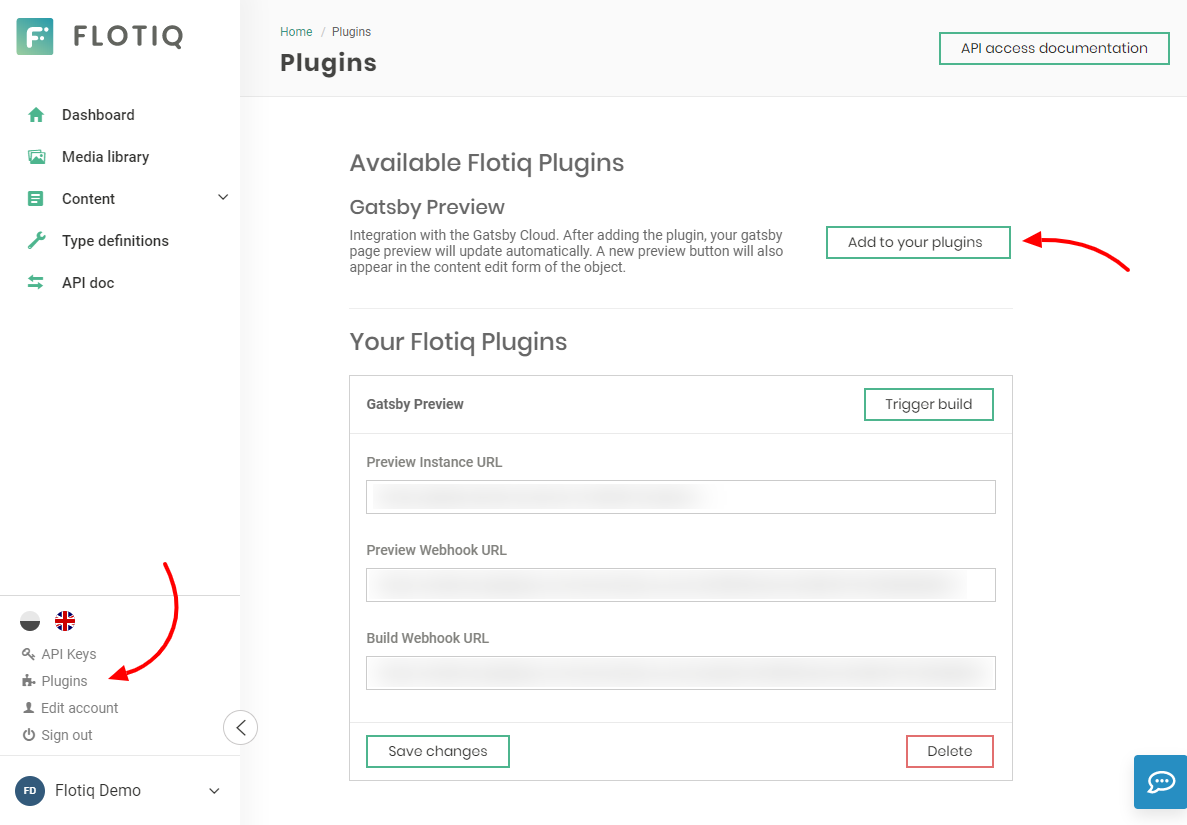Click the Media library image icon
1187x825 pixels.
tap(36, 157)
